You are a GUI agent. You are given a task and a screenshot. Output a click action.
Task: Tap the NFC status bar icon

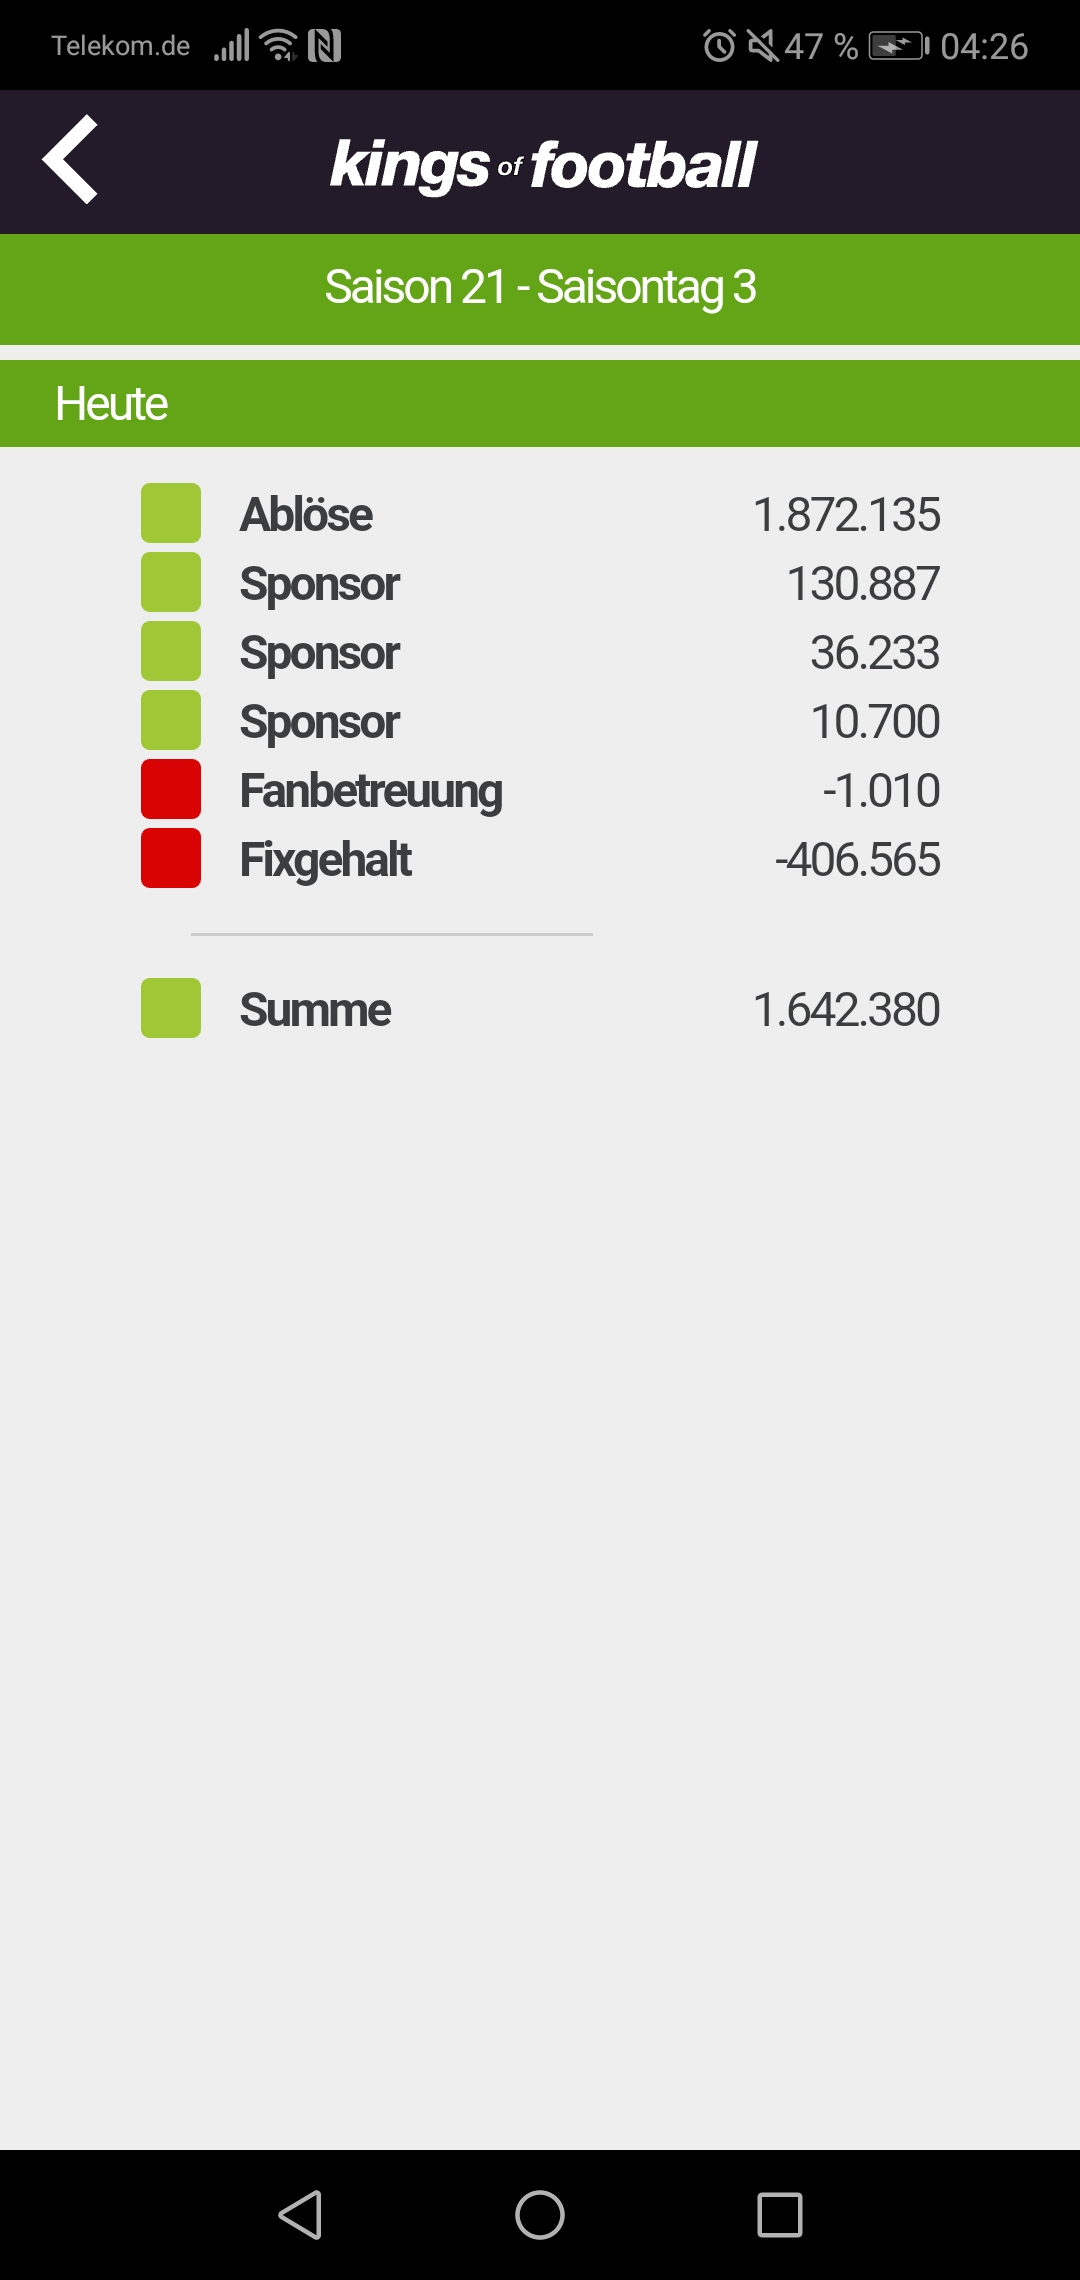pos(325,46)
